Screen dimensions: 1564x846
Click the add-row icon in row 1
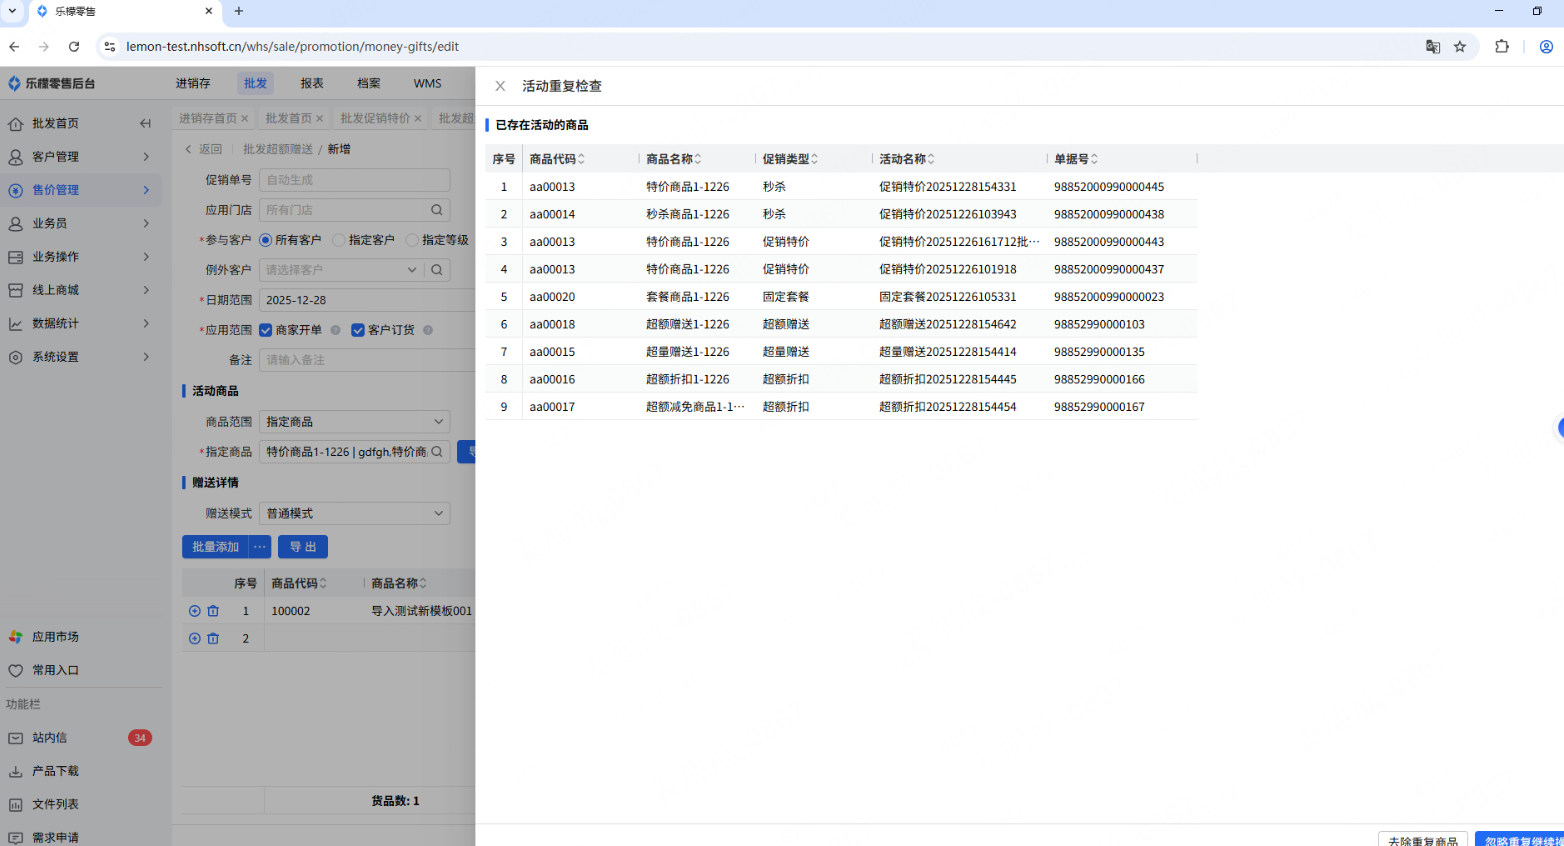(195, 611)
